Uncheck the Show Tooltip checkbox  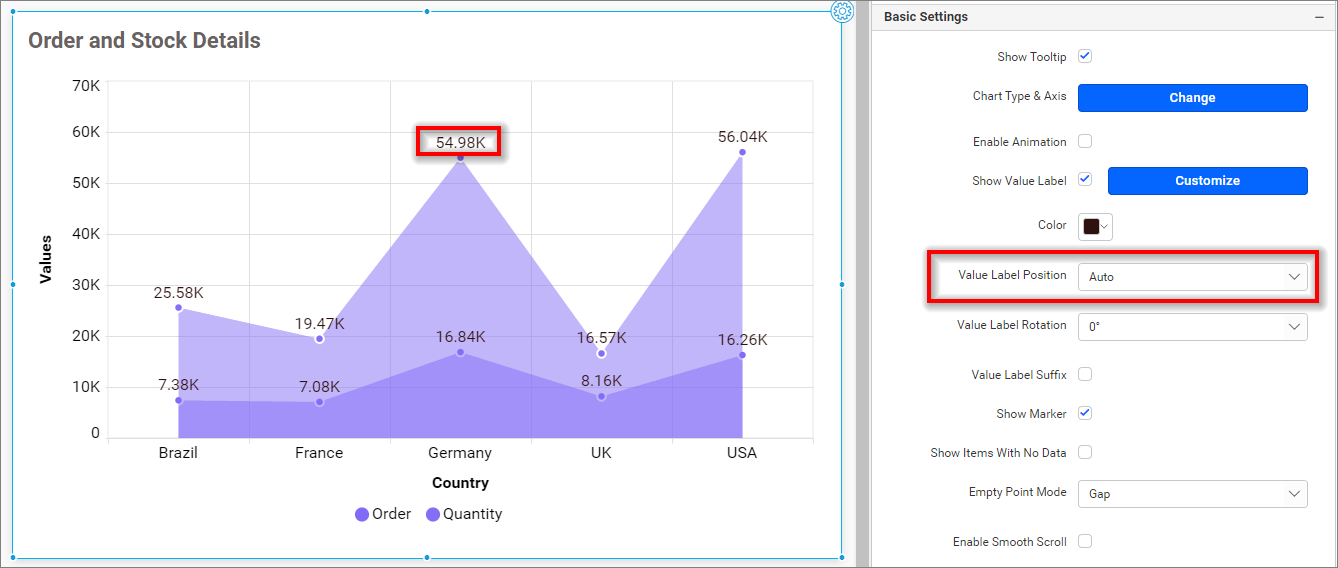(1085, 56)
